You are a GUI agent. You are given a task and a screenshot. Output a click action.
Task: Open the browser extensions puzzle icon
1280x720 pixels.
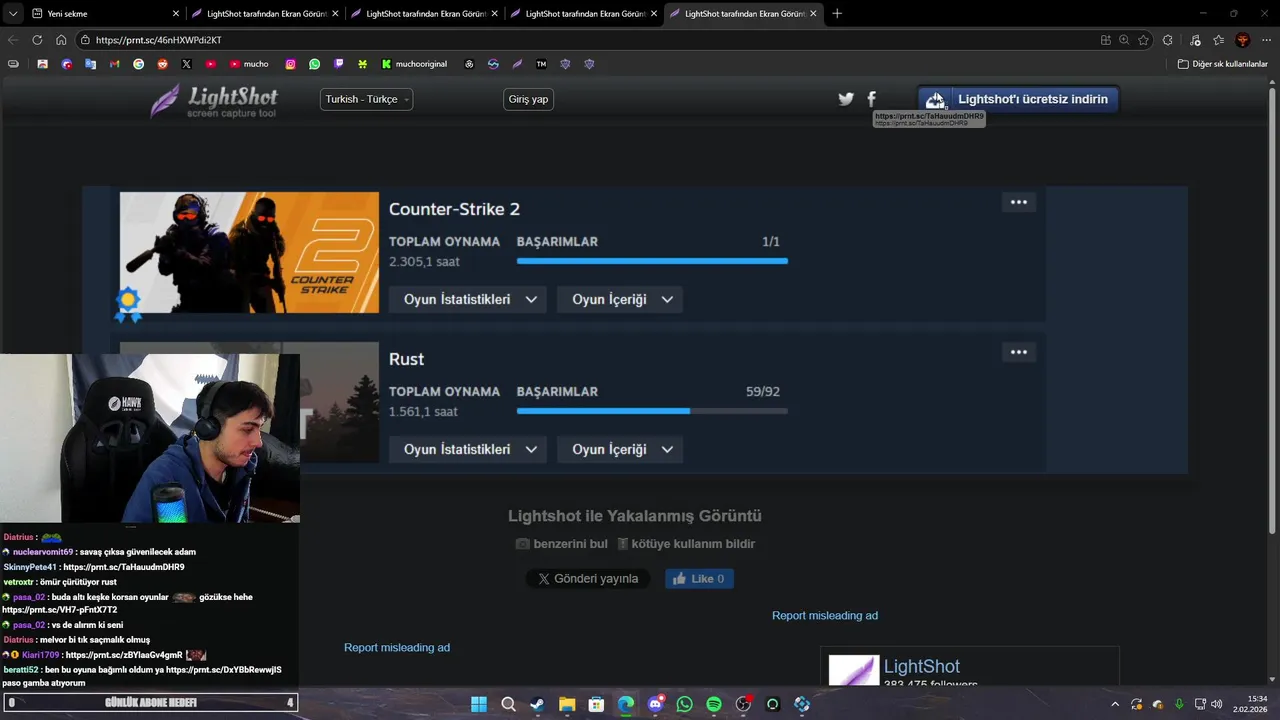click(1168, 40)
